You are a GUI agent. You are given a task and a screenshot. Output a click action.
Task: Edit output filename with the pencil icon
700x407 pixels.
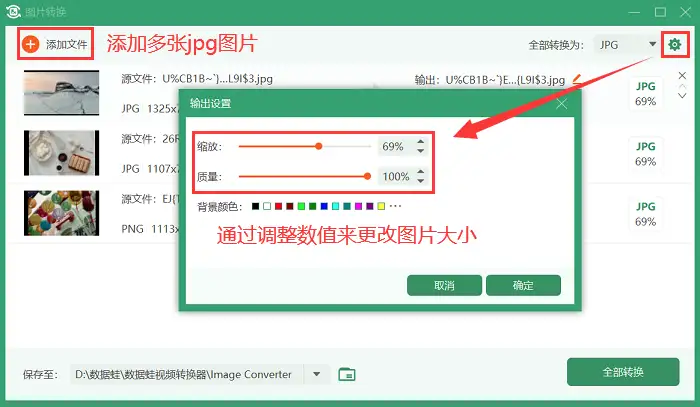pos(577,79)
